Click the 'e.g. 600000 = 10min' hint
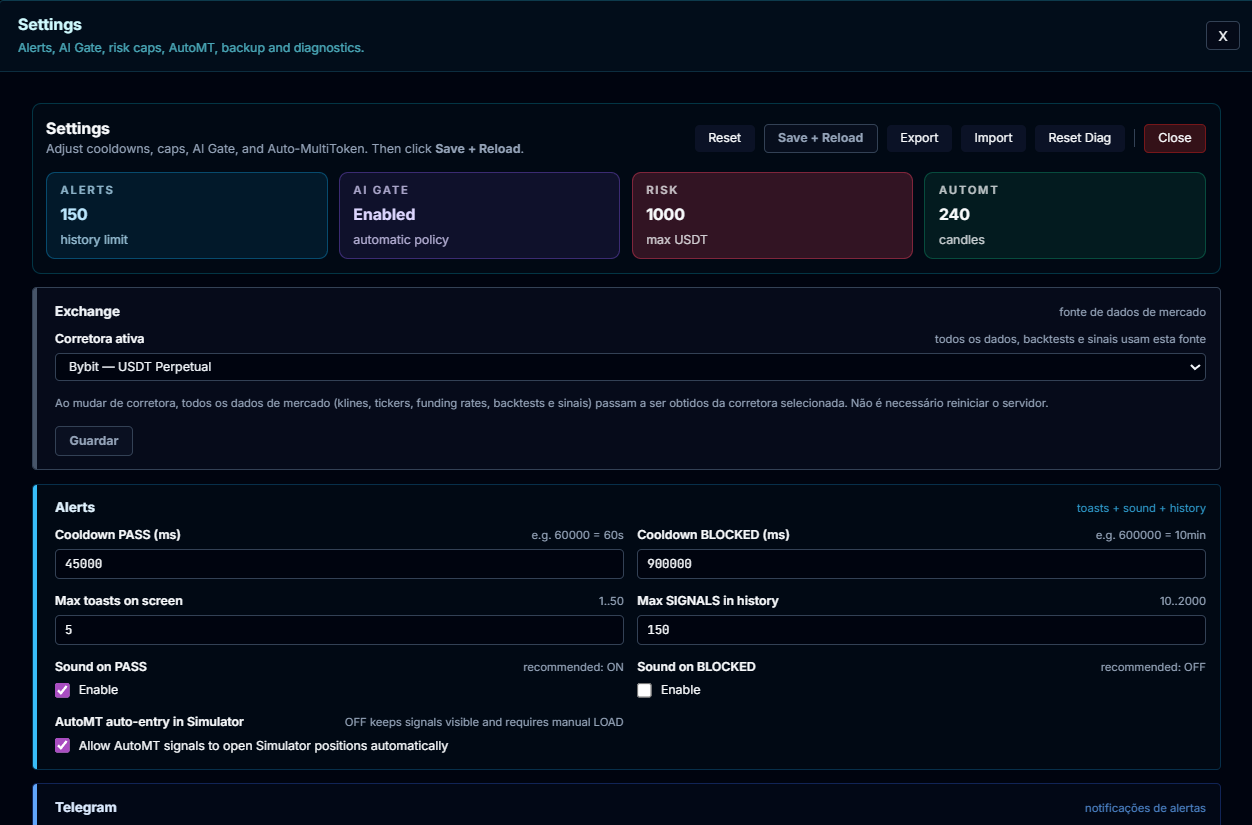This screenshot has height=825, width=1252. (1150, 535)
